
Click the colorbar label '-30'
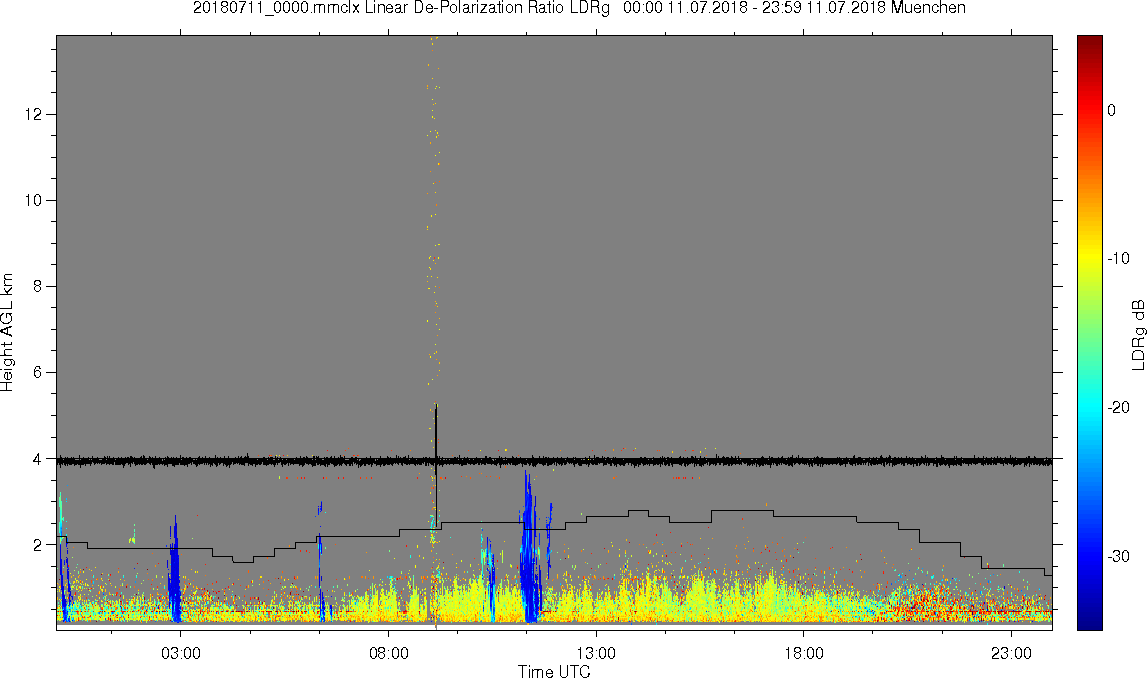(x=1118, y=557)
